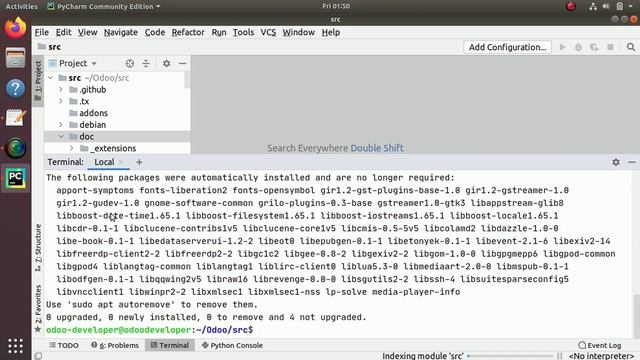Add a new terminal session tab
640x360 pixels.
click(139, 162)
